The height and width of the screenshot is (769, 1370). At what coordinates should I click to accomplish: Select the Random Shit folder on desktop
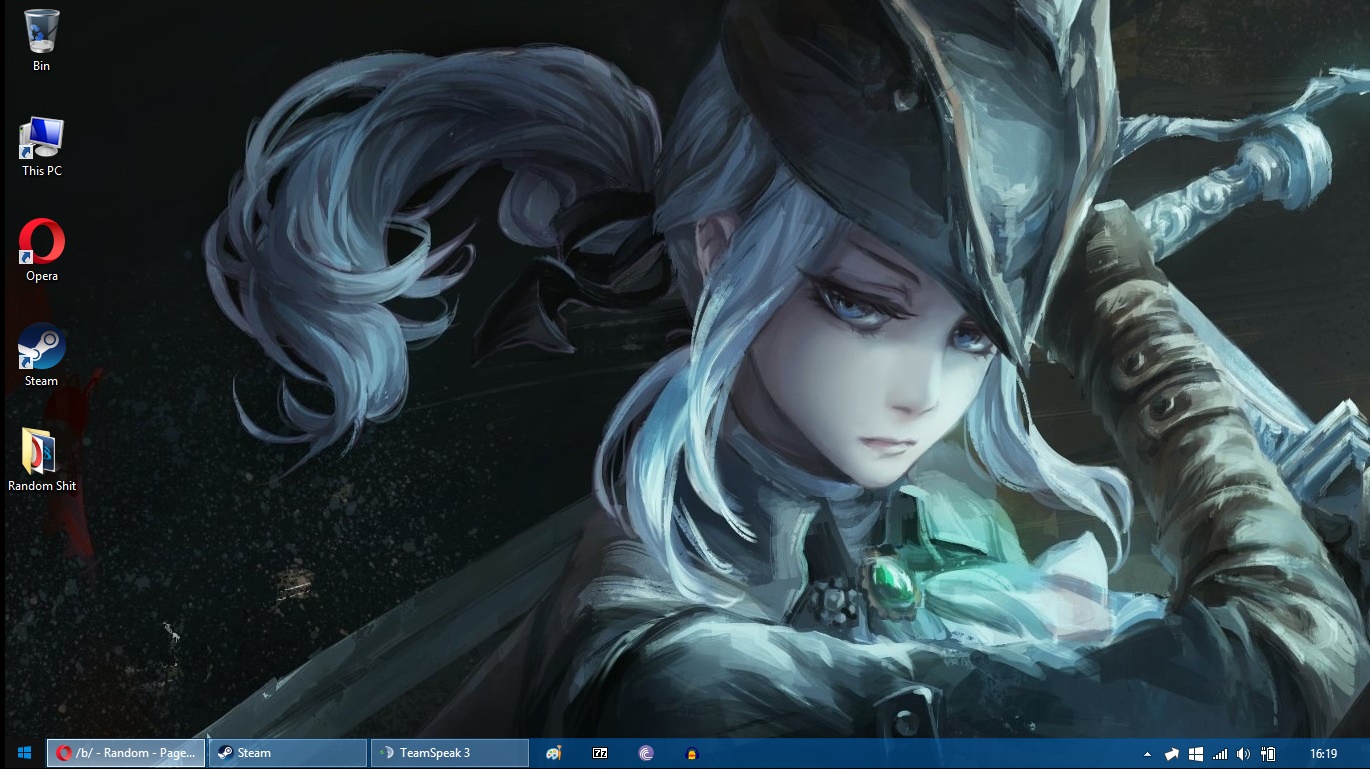tap(41, 460)
